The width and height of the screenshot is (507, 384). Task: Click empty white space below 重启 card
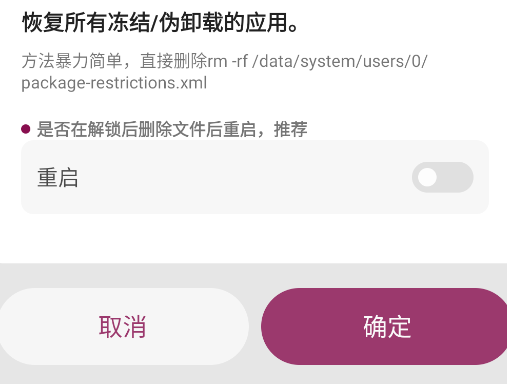255,238
